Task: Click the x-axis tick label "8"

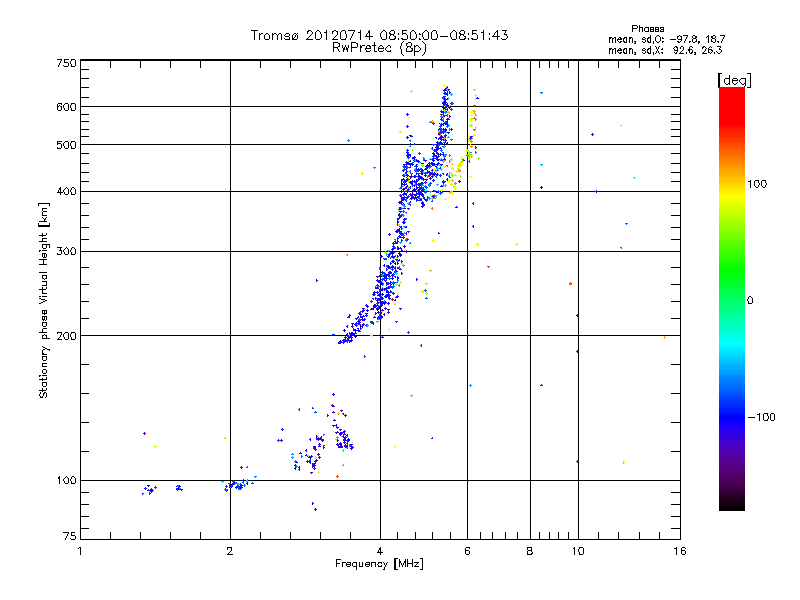Action: (x=530, y=551)
